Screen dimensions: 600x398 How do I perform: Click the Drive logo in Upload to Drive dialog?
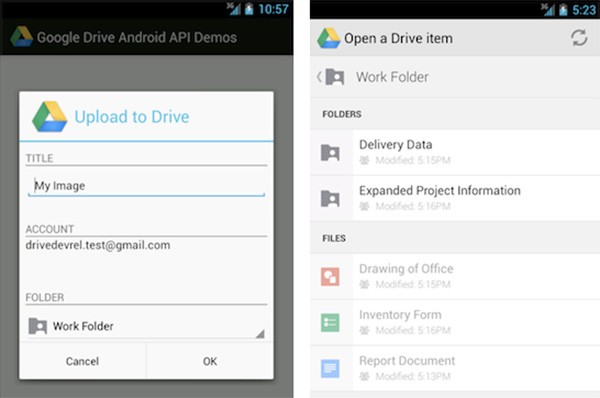pos(50,117)
